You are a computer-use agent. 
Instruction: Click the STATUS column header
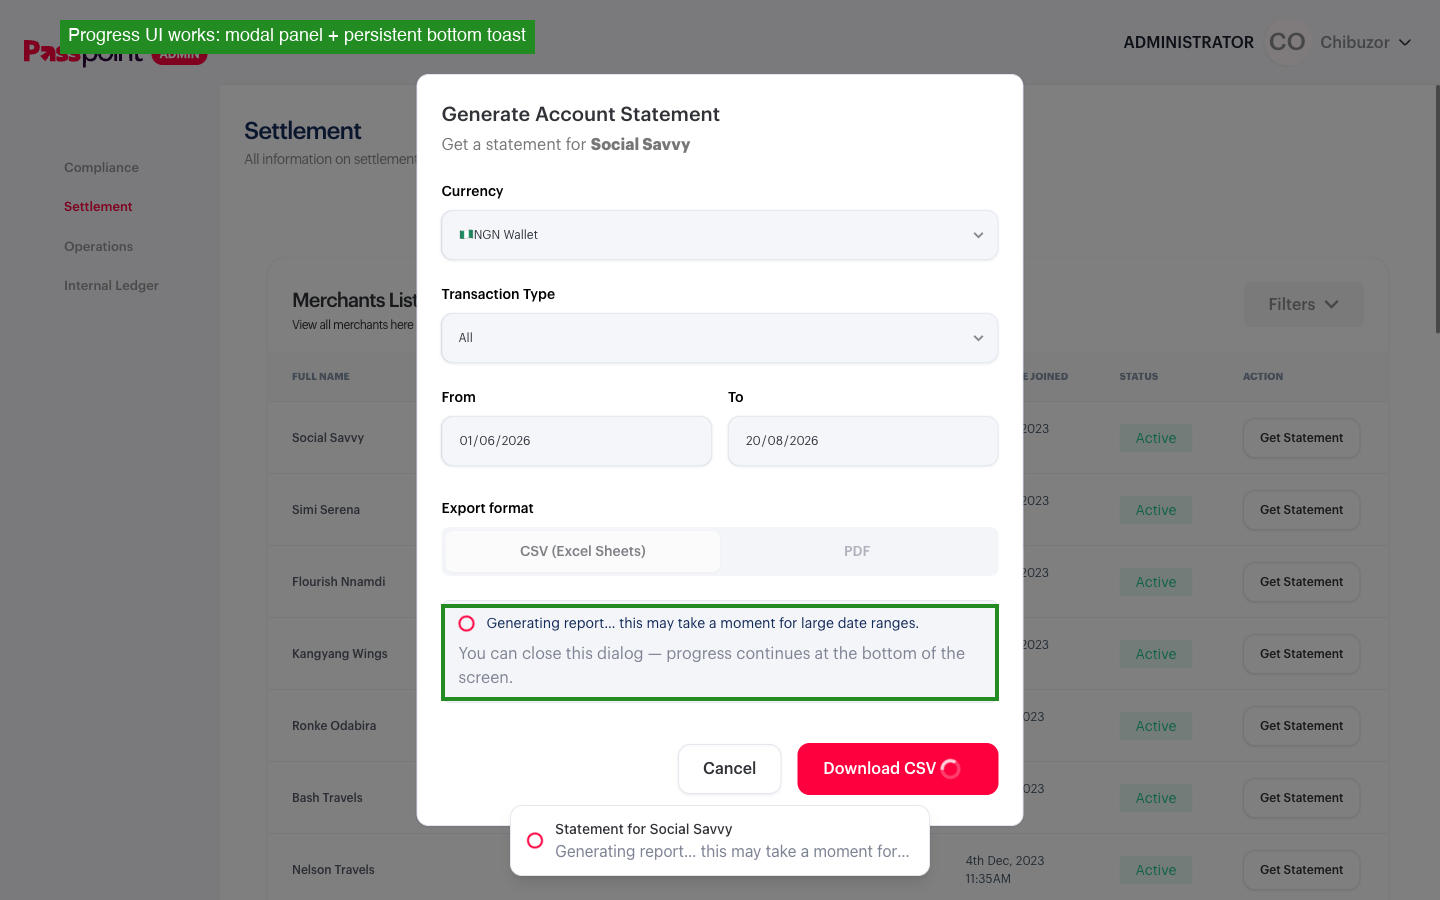click(1138, 377)
